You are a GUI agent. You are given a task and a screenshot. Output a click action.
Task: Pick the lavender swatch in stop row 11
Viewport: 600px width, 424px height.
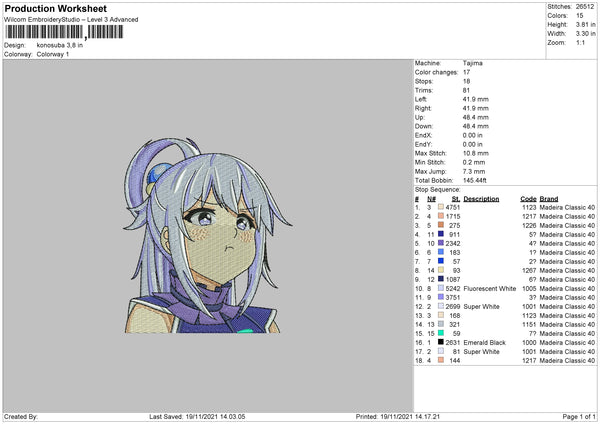coord(441,297)
